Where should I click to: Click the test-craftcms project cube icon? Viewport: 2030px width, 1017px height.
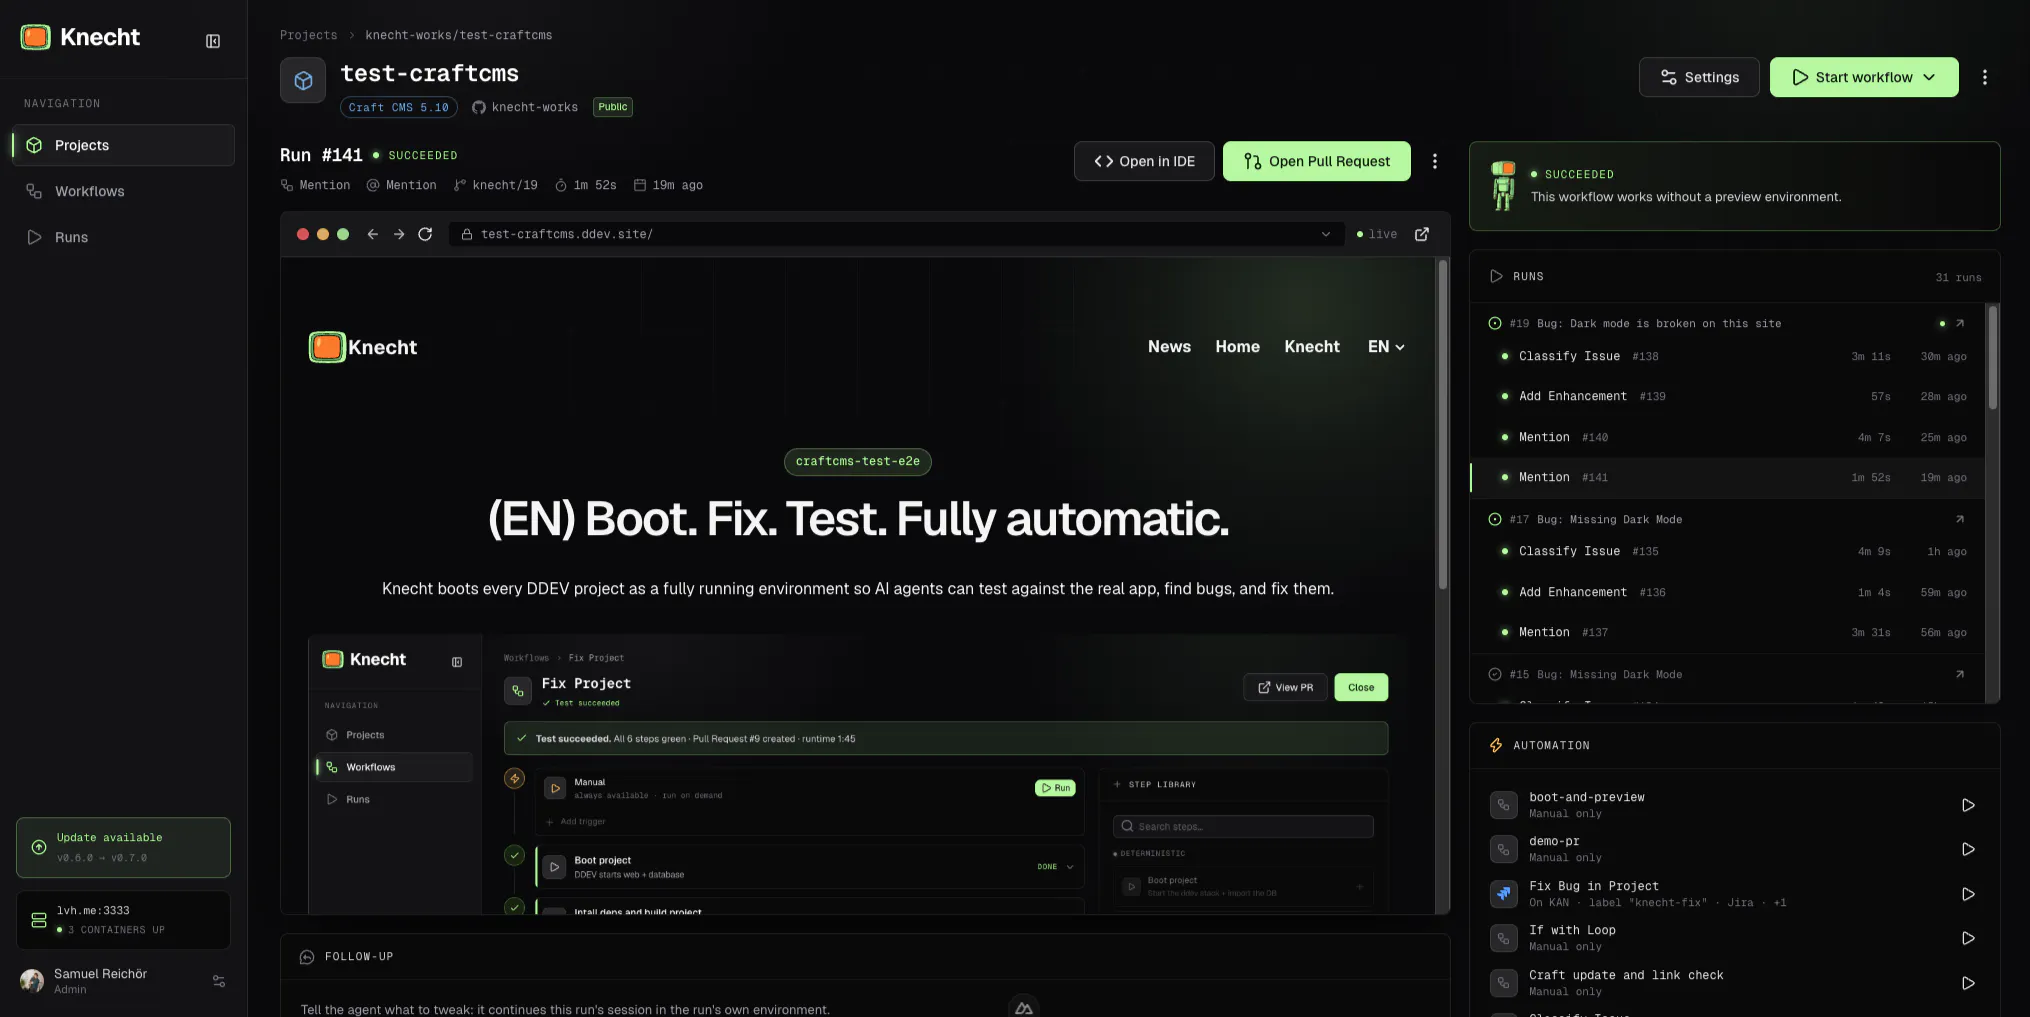point(303,81)
